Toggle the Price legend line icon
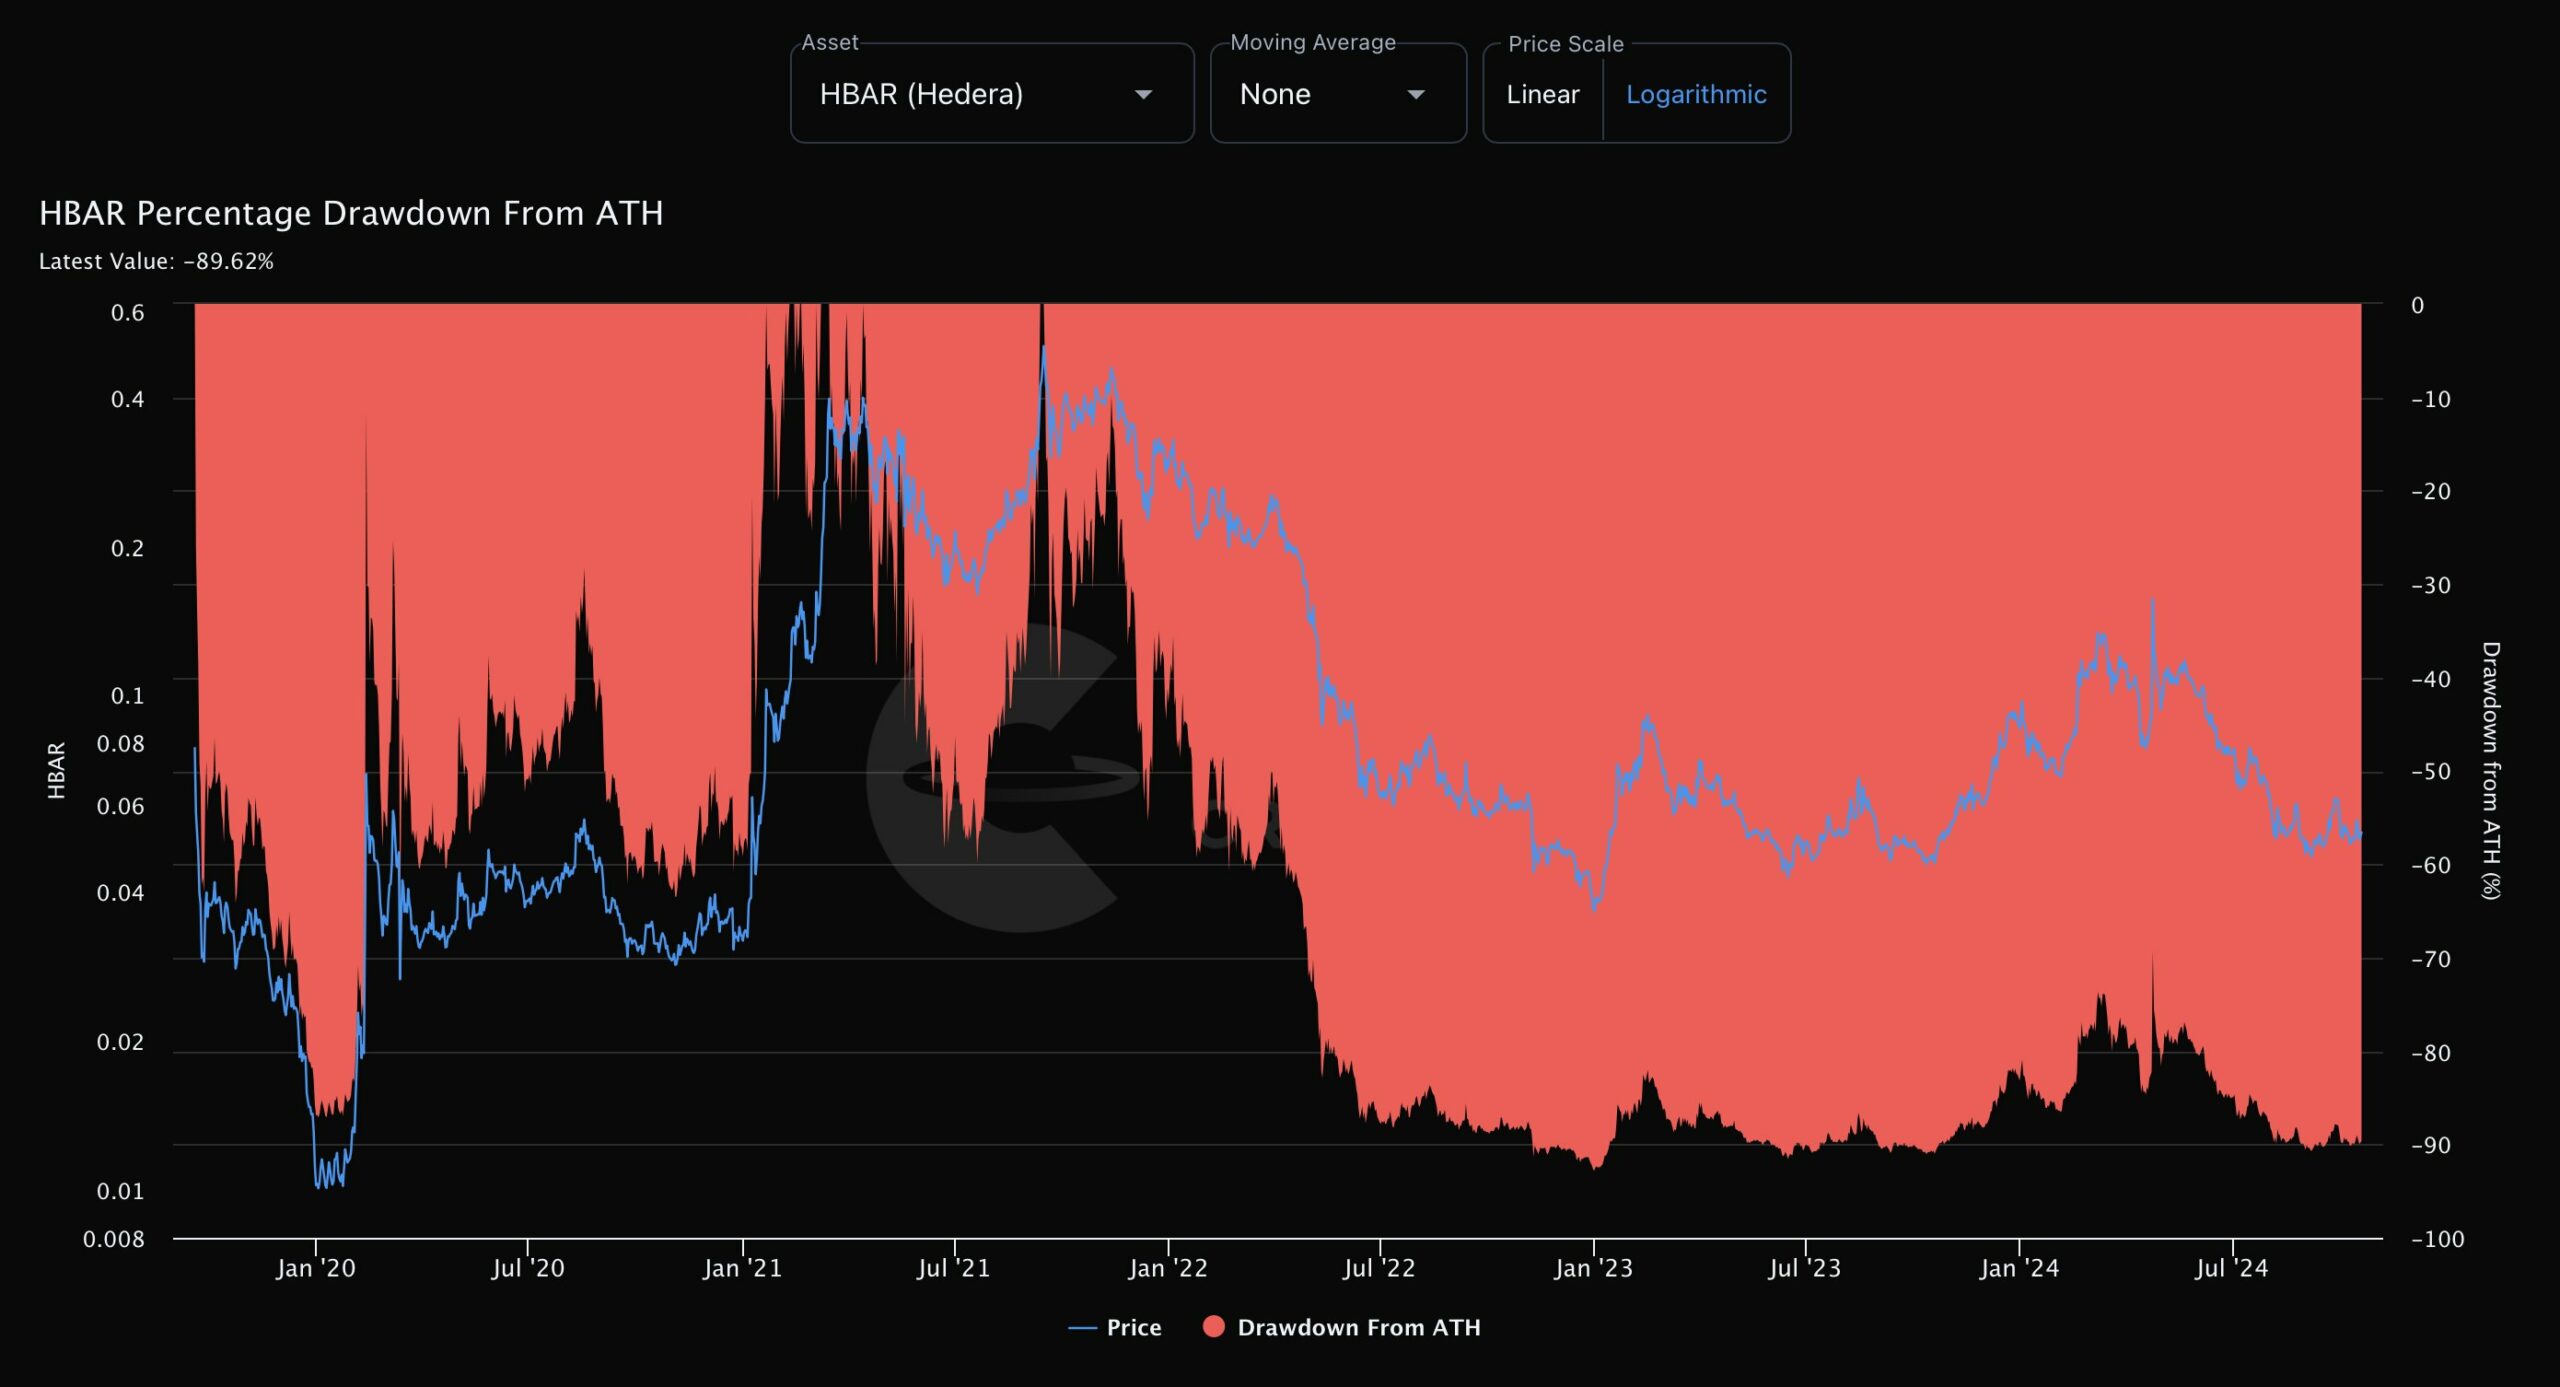 click(1082, 1328)
